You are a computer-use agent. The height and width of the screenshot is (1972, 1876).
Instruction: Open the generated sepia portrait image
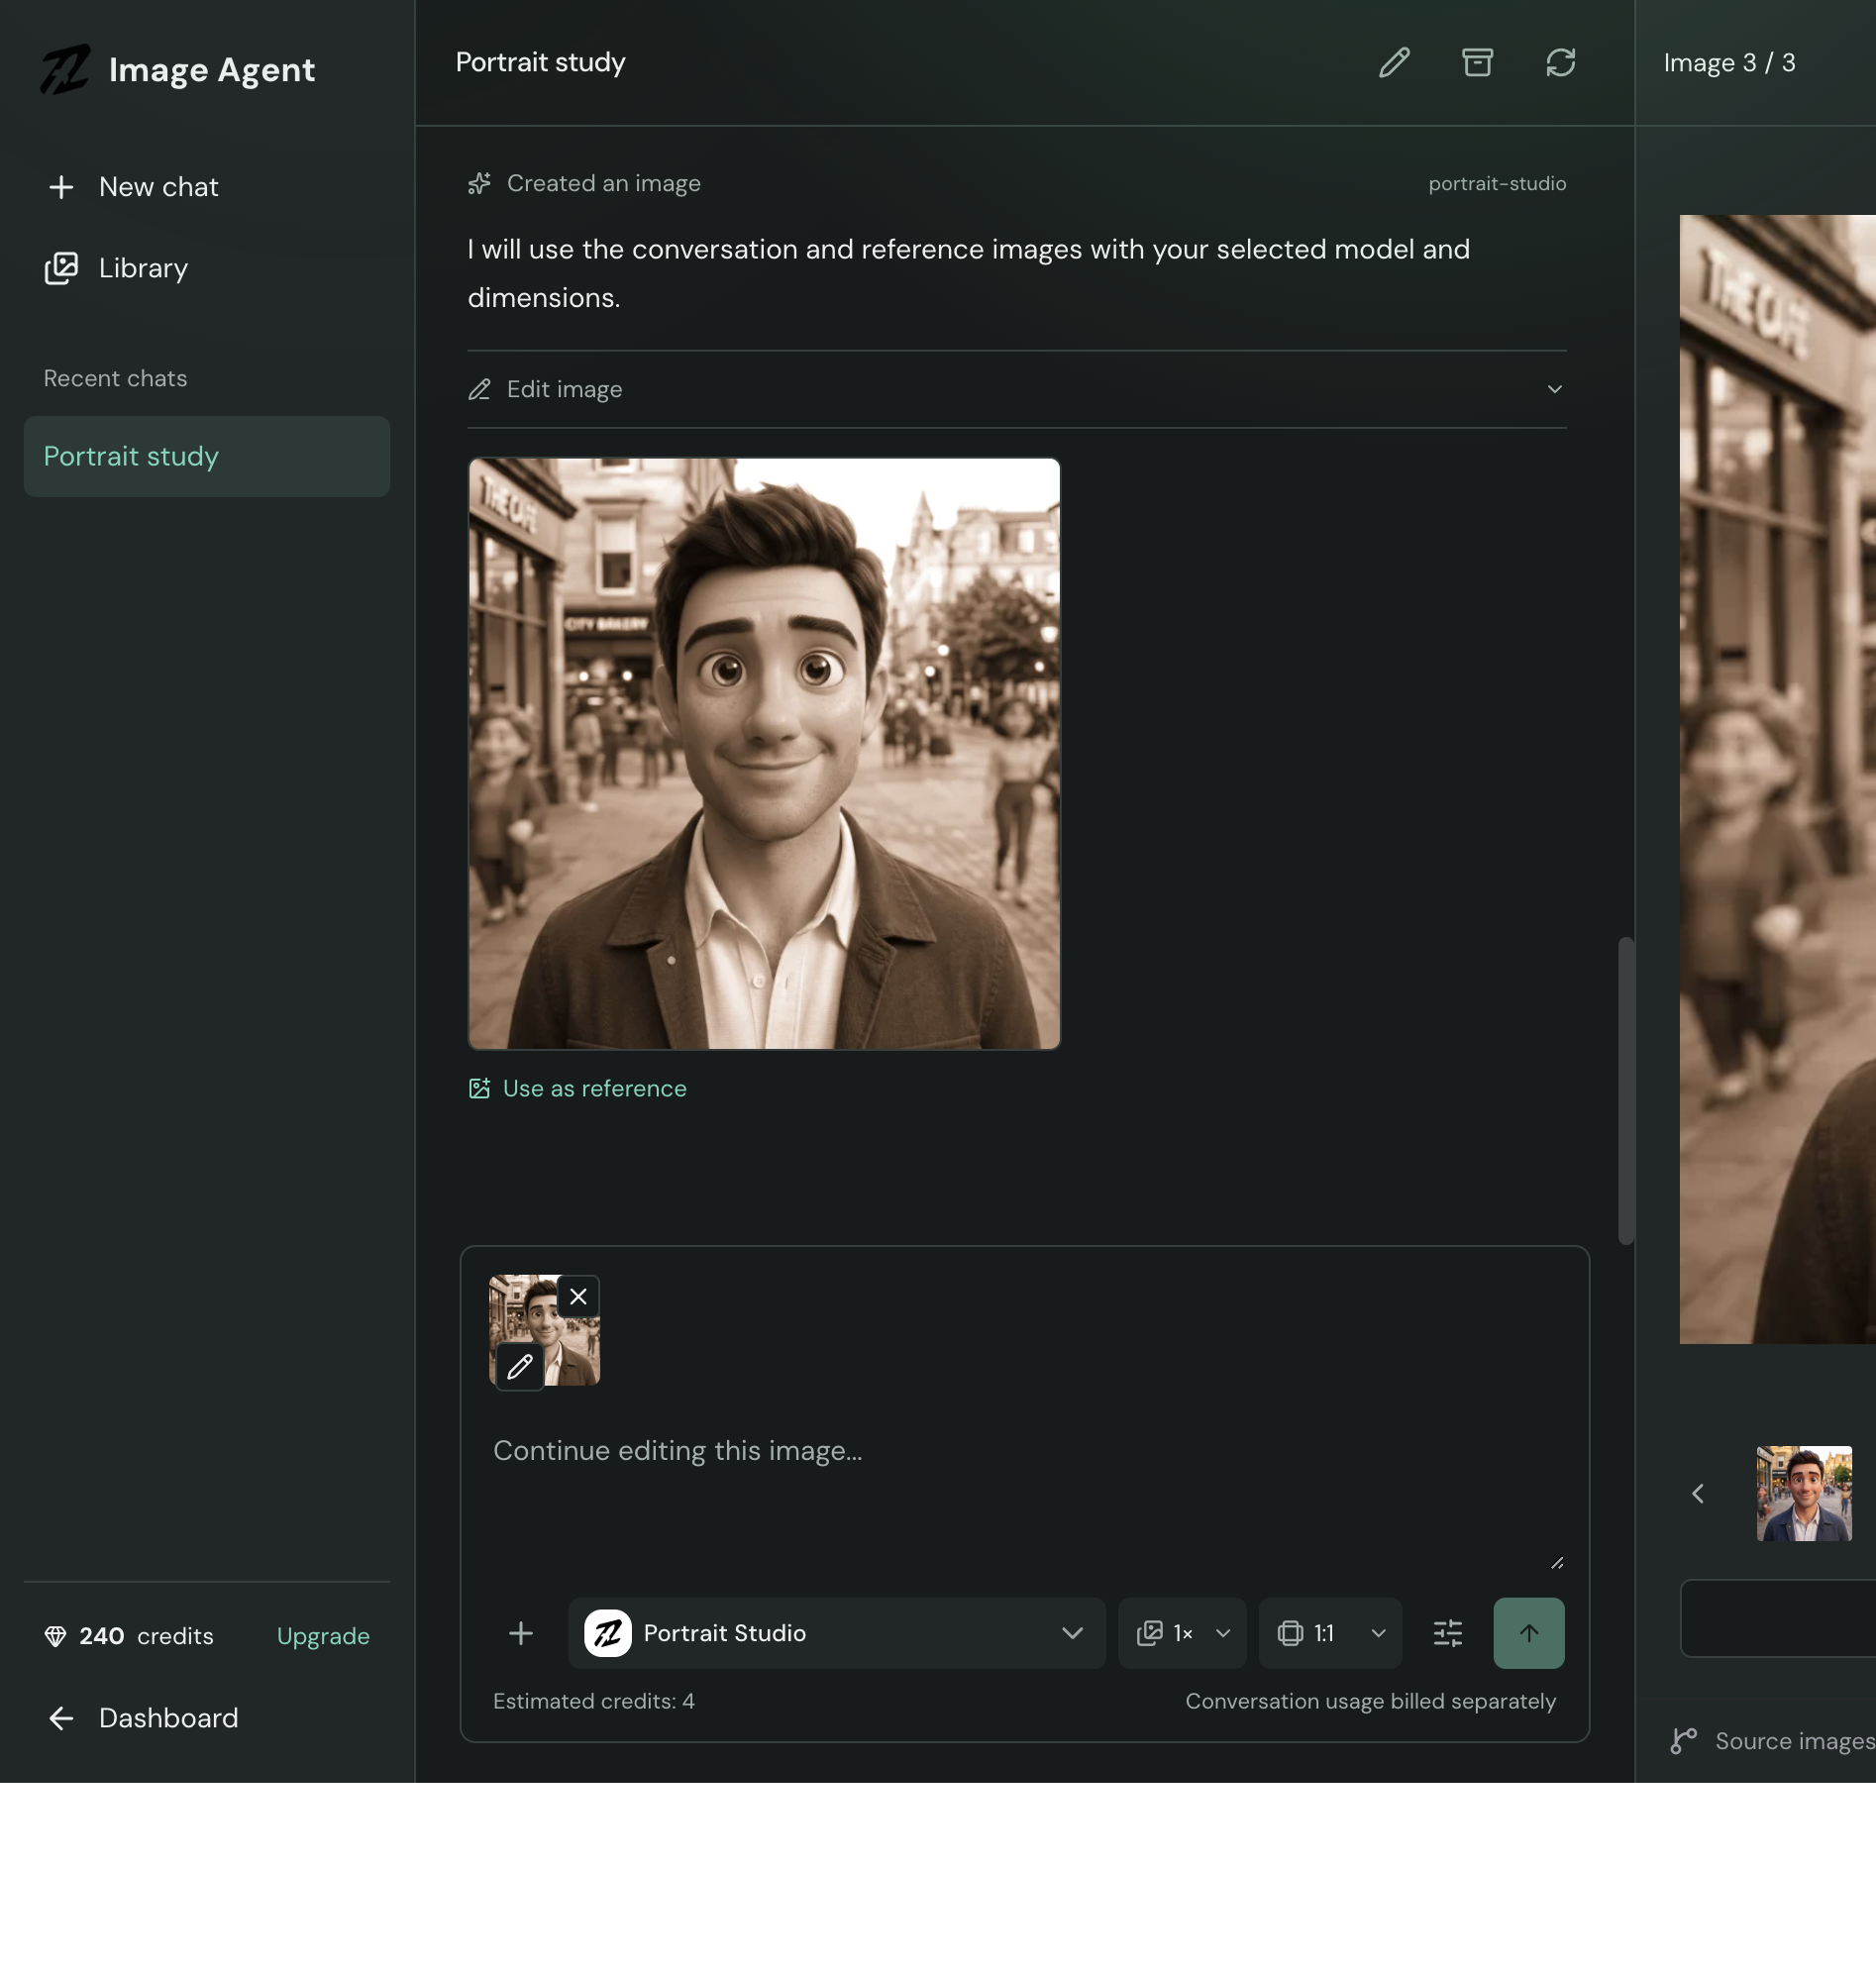[764, 753]
